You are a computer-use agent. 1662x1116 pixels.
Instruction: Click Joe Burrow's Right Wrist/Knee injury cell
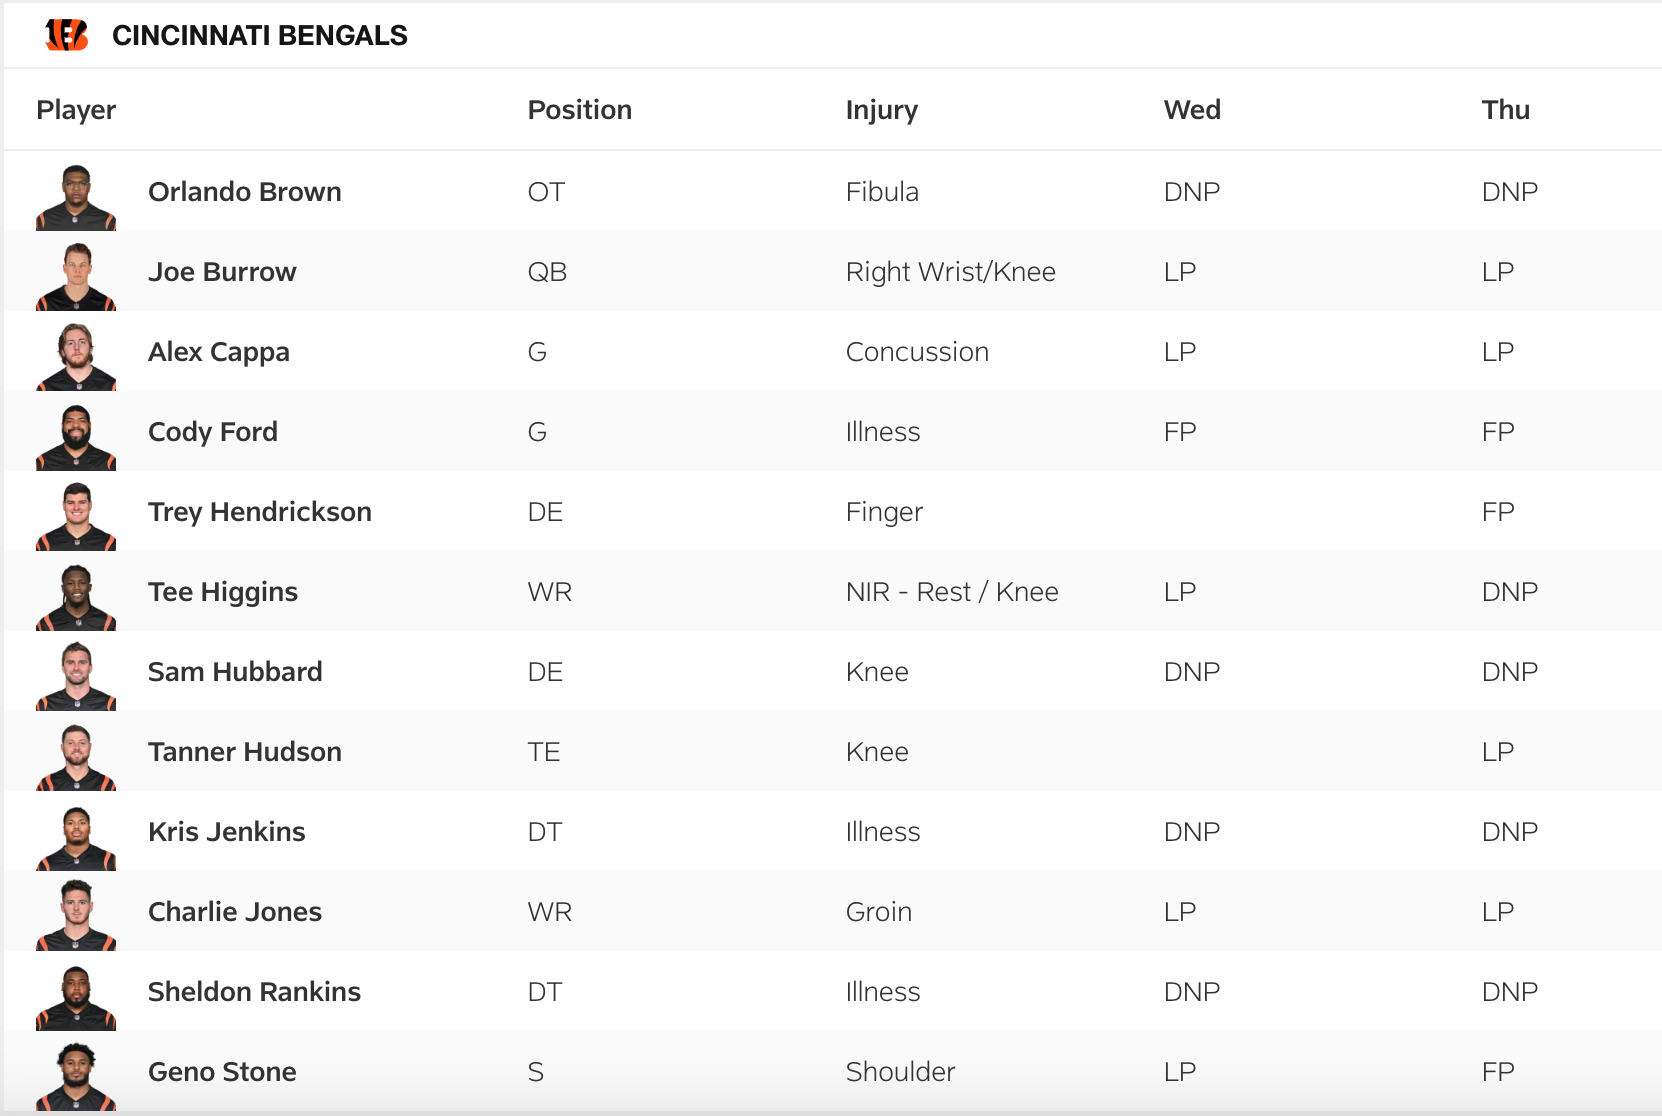(950, 272)
